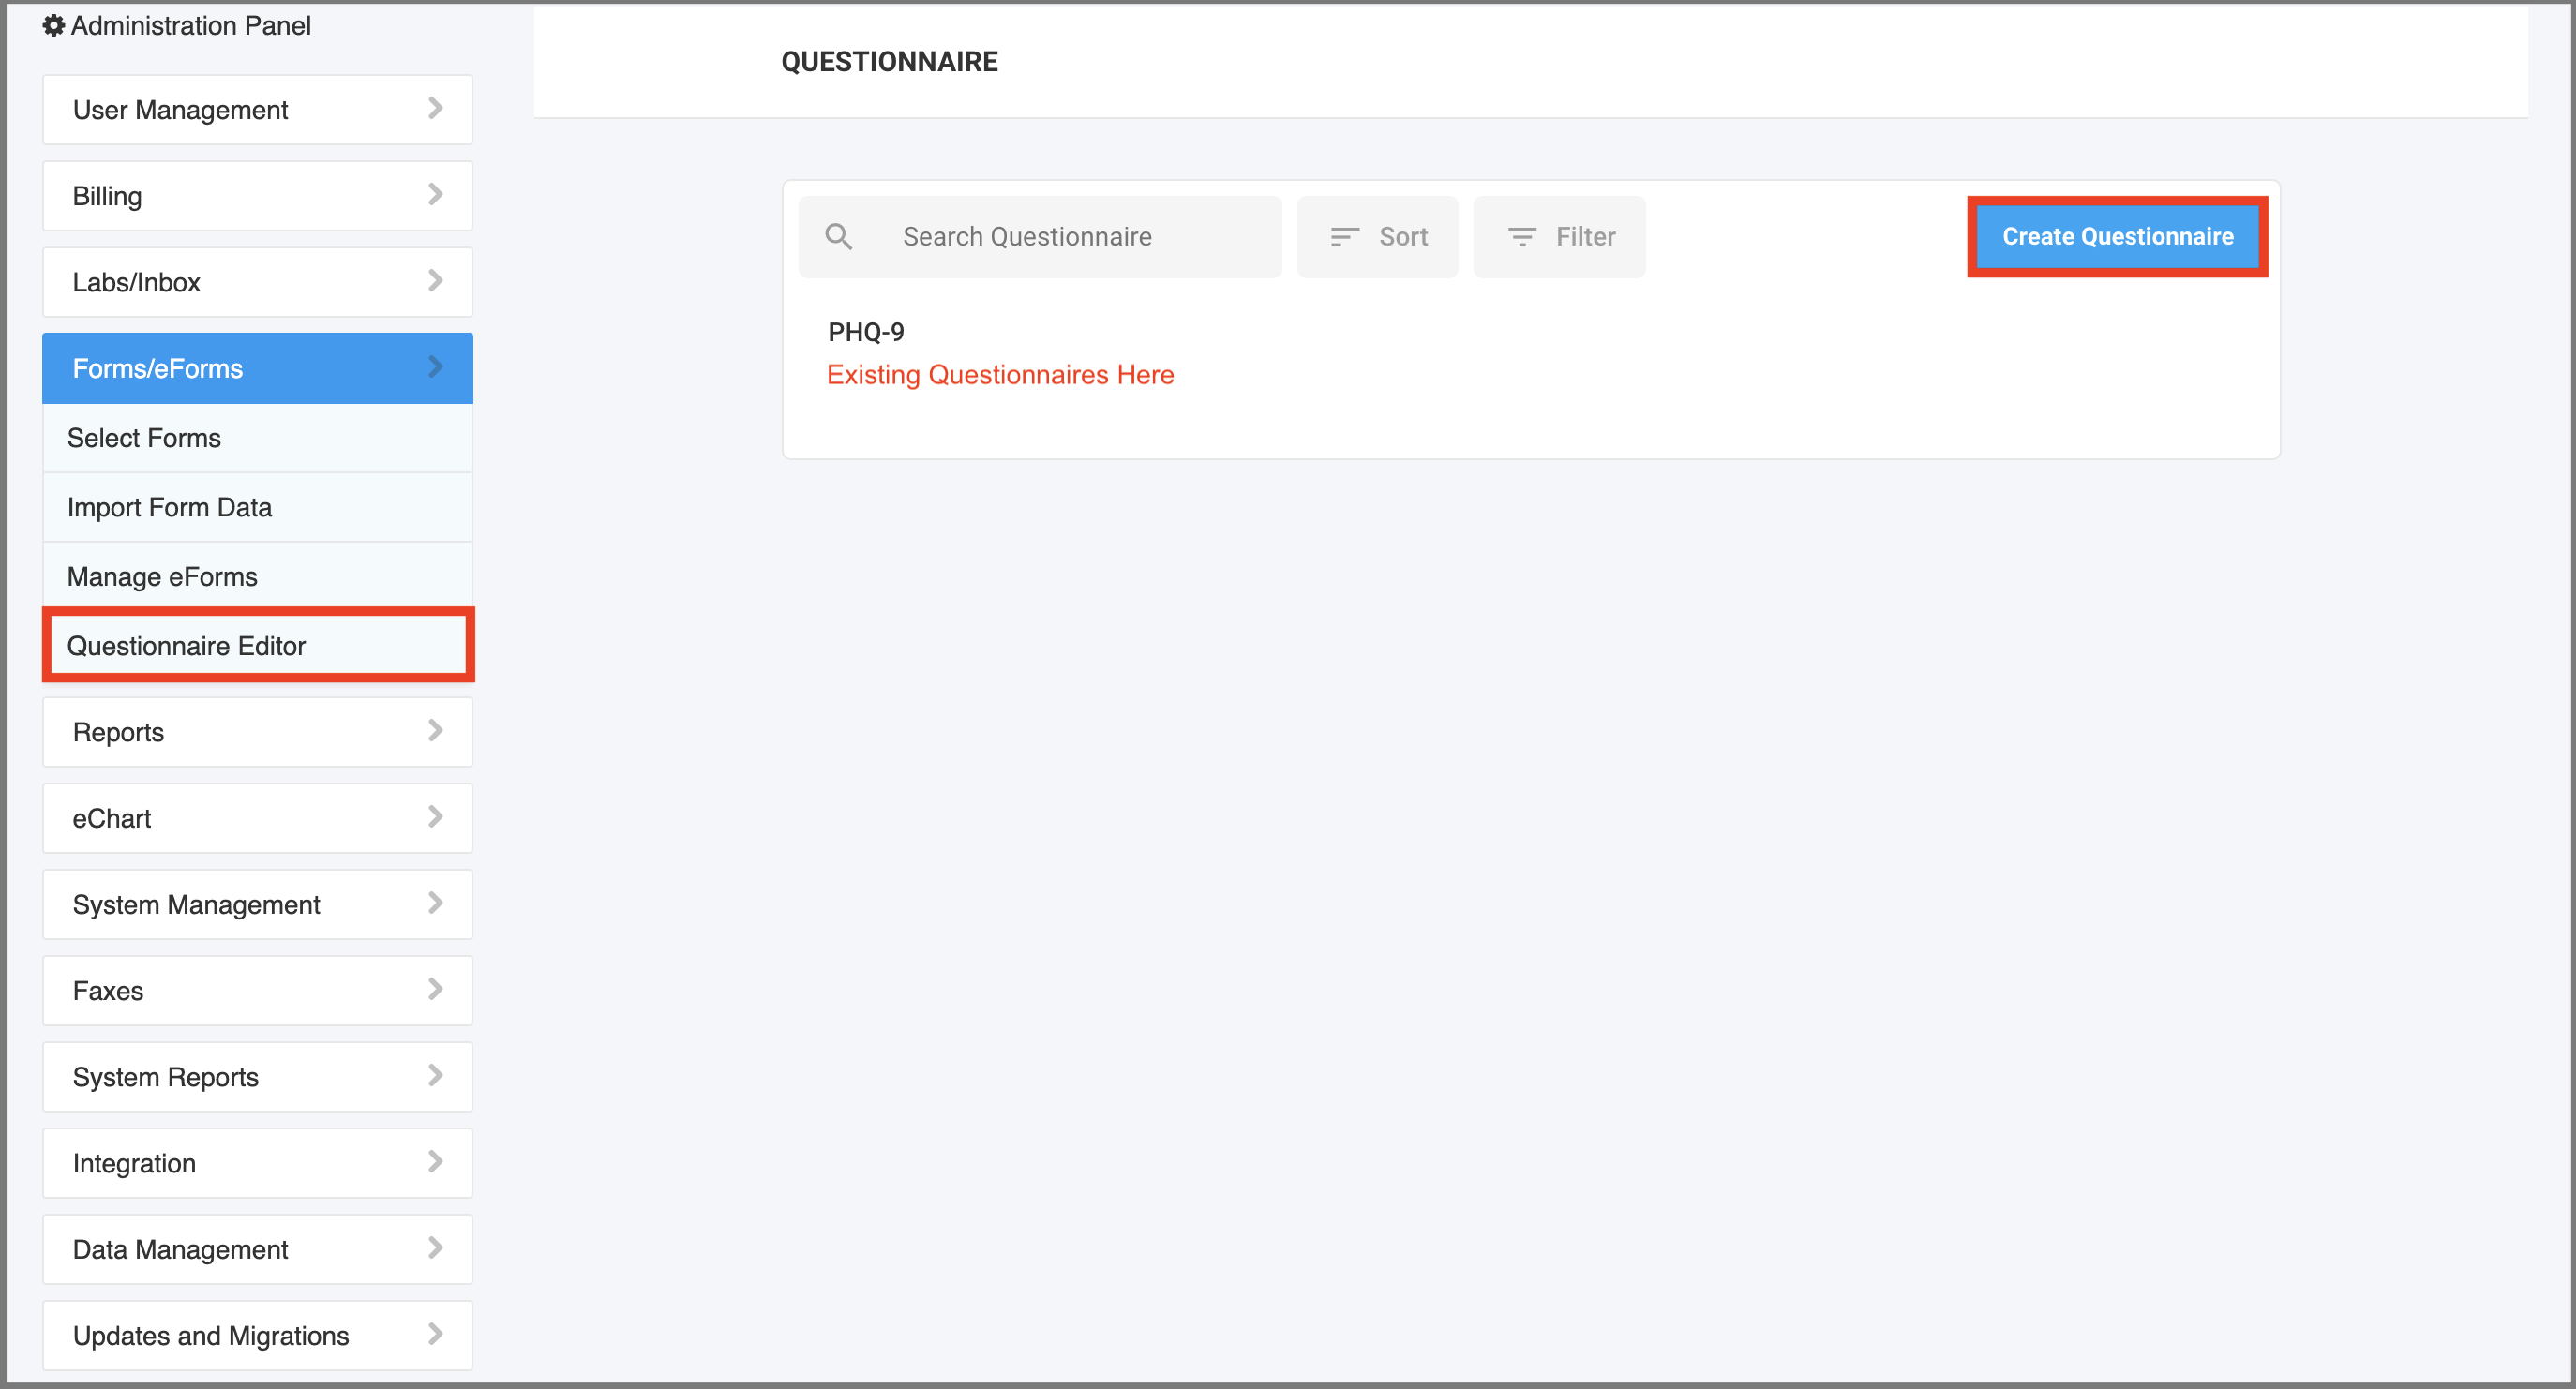Image resolution: width=2576 pixels, height=1389 pixels.
Task: Click the search magnifier icon
Action: tap(838, 237)
